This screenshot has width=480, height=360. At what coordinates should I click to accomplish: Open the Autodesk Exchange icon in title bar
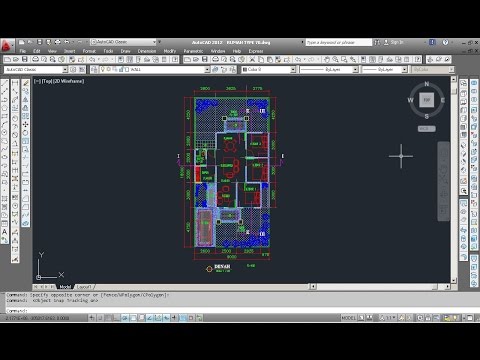point(432,42)
